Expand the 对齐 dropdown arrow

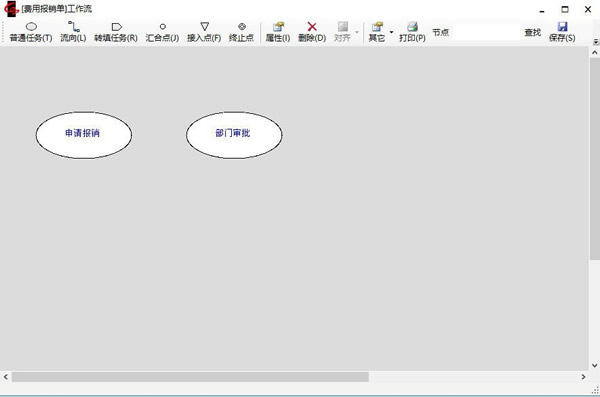pos(357,32)
